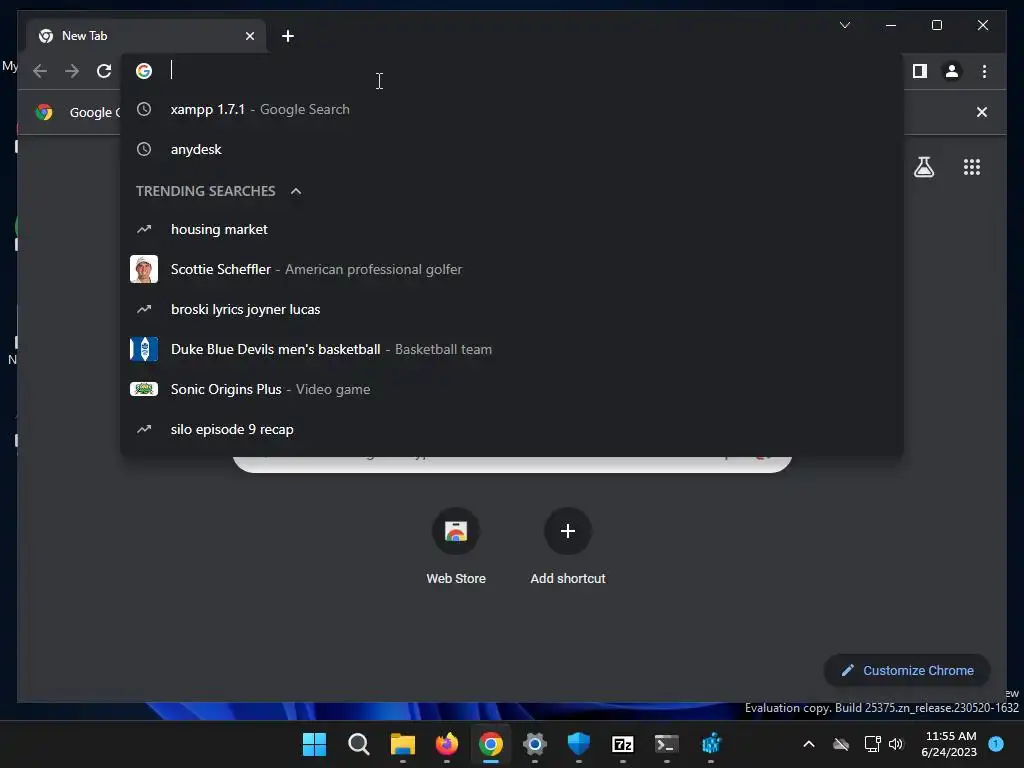Open 7-Zip from the taskbar
Image resolution: width=1024 pixels, height=768 pixels.
622,744
